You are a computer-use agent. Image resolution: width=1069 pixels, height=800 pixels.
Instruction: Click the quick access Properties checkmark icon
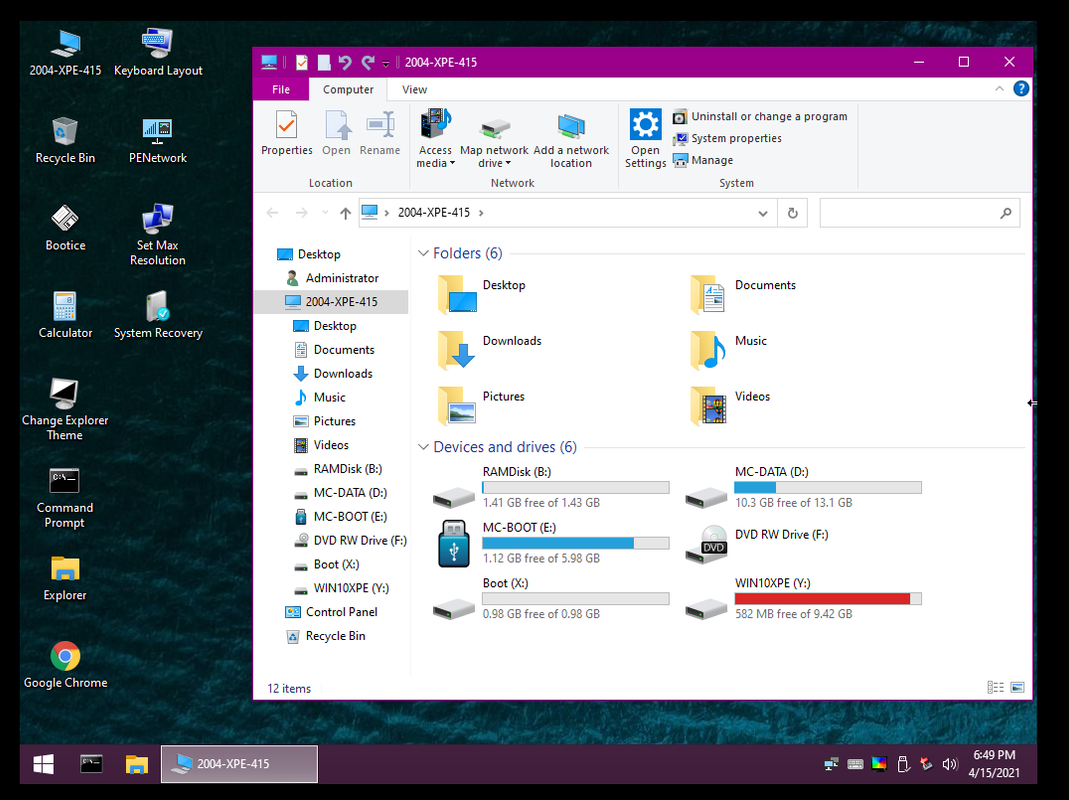pyautogui.click(x=301, y=62)
